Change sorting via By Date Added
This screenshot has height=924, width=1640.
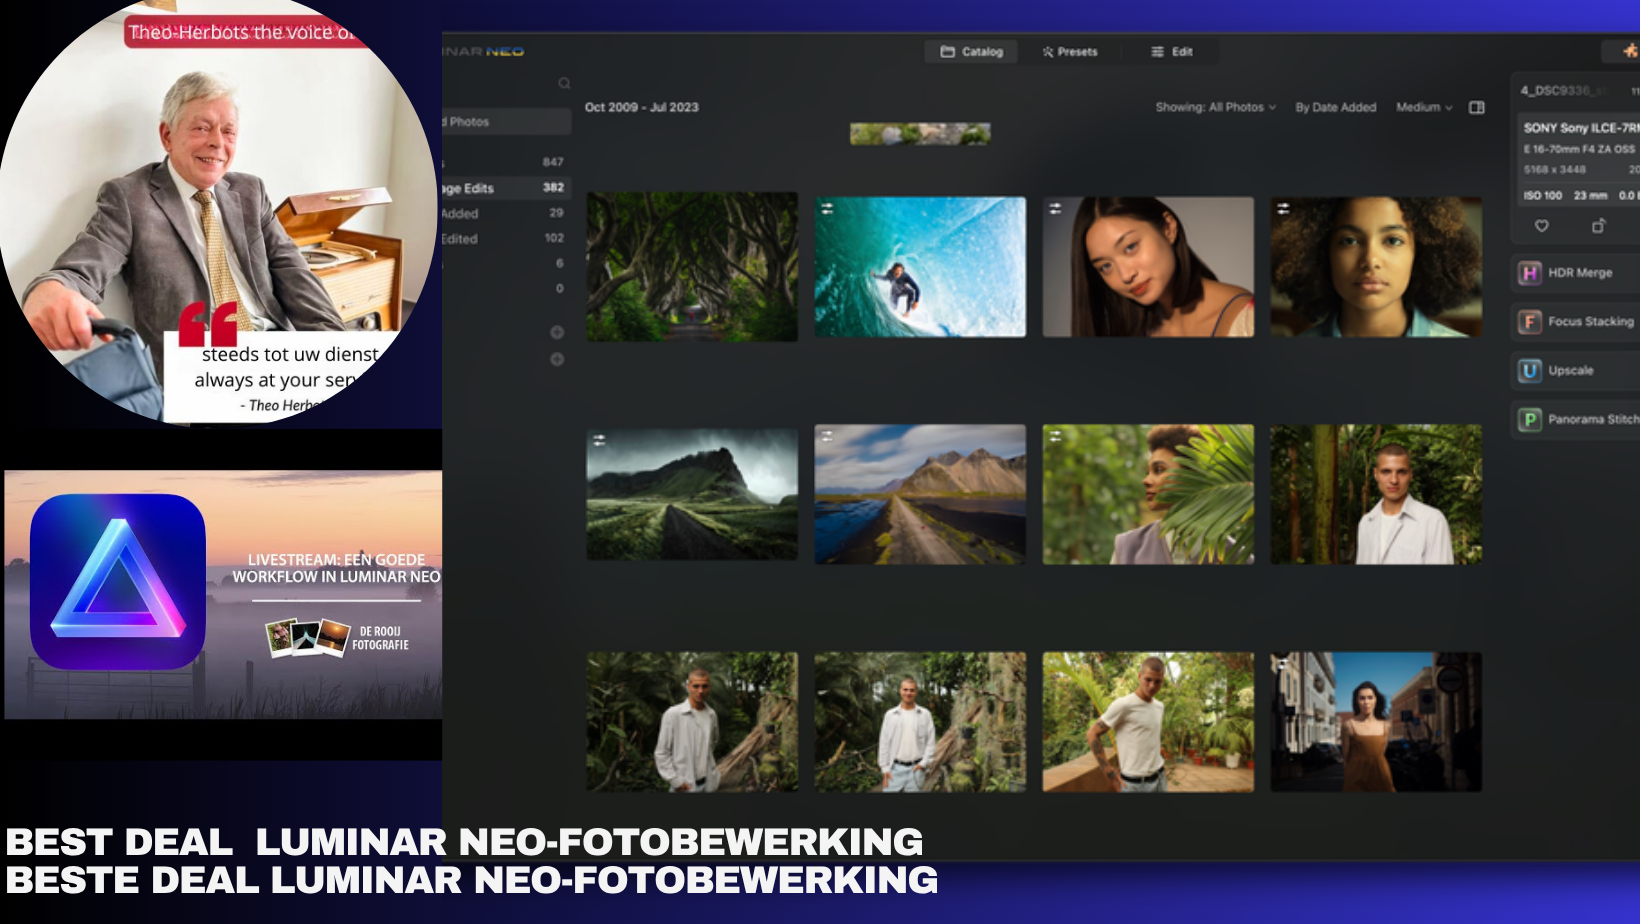[x=1336, y=107]
